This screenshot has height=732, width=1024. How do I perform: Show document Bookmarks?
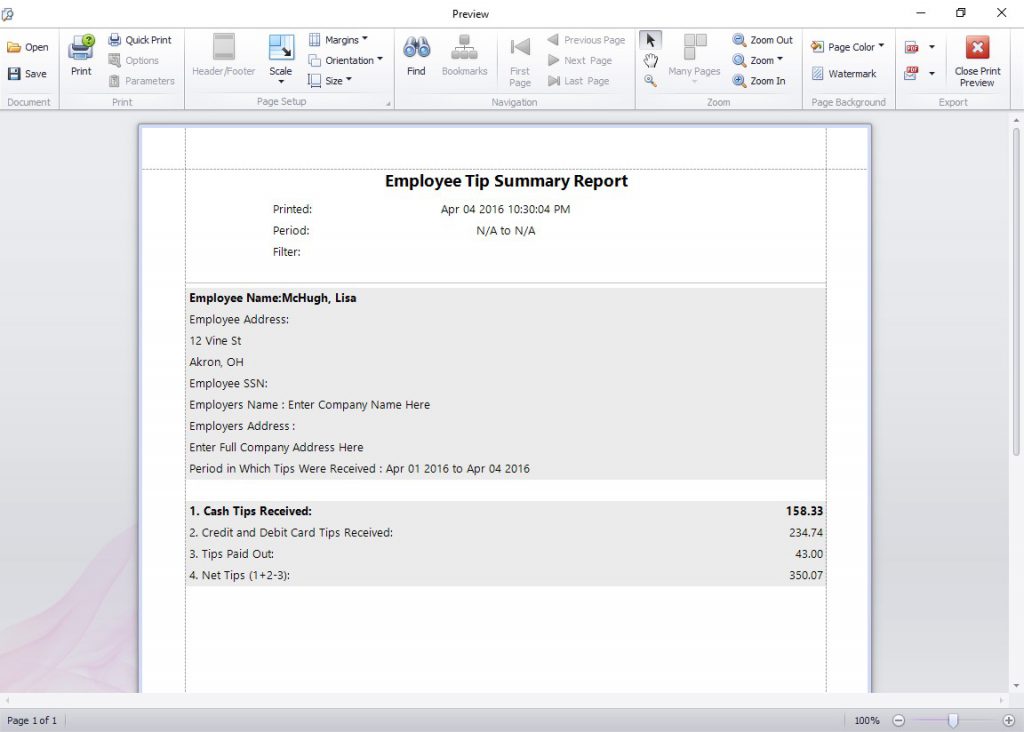[464, 58]
